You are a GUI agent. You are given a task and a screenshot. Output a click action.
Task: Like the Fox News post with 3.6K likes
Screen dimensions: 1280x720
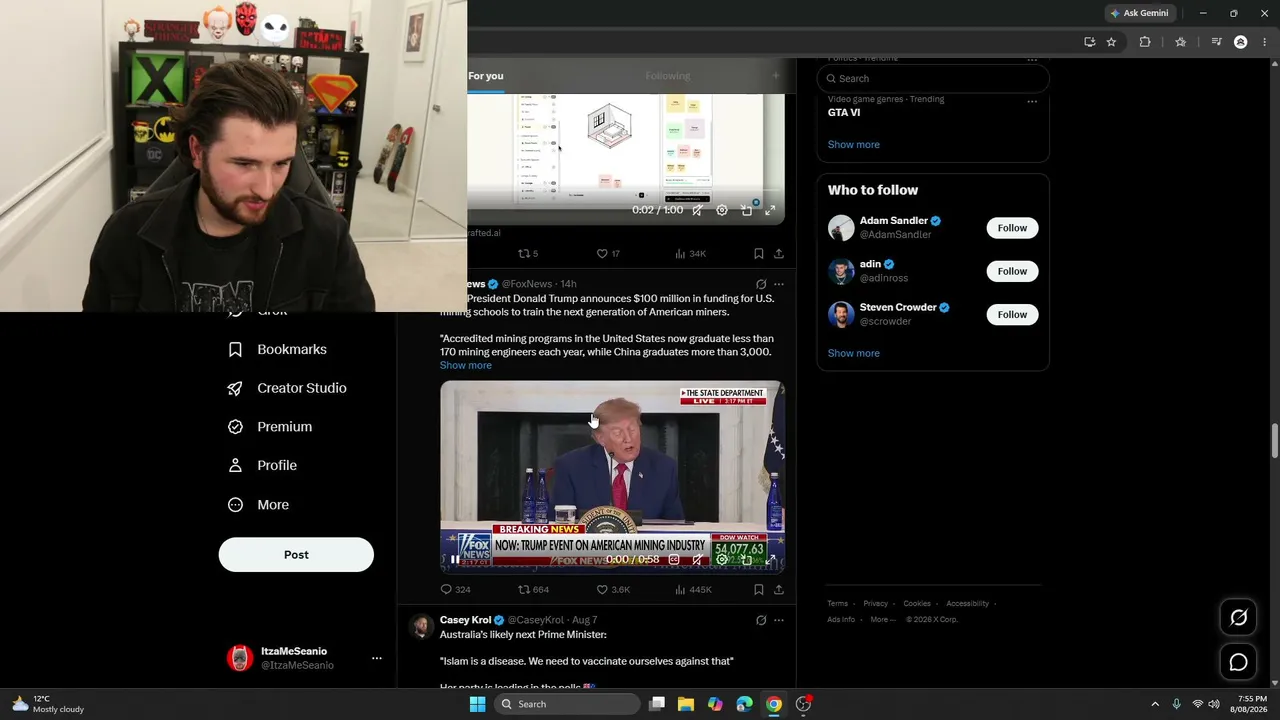[x=613, y=590]
